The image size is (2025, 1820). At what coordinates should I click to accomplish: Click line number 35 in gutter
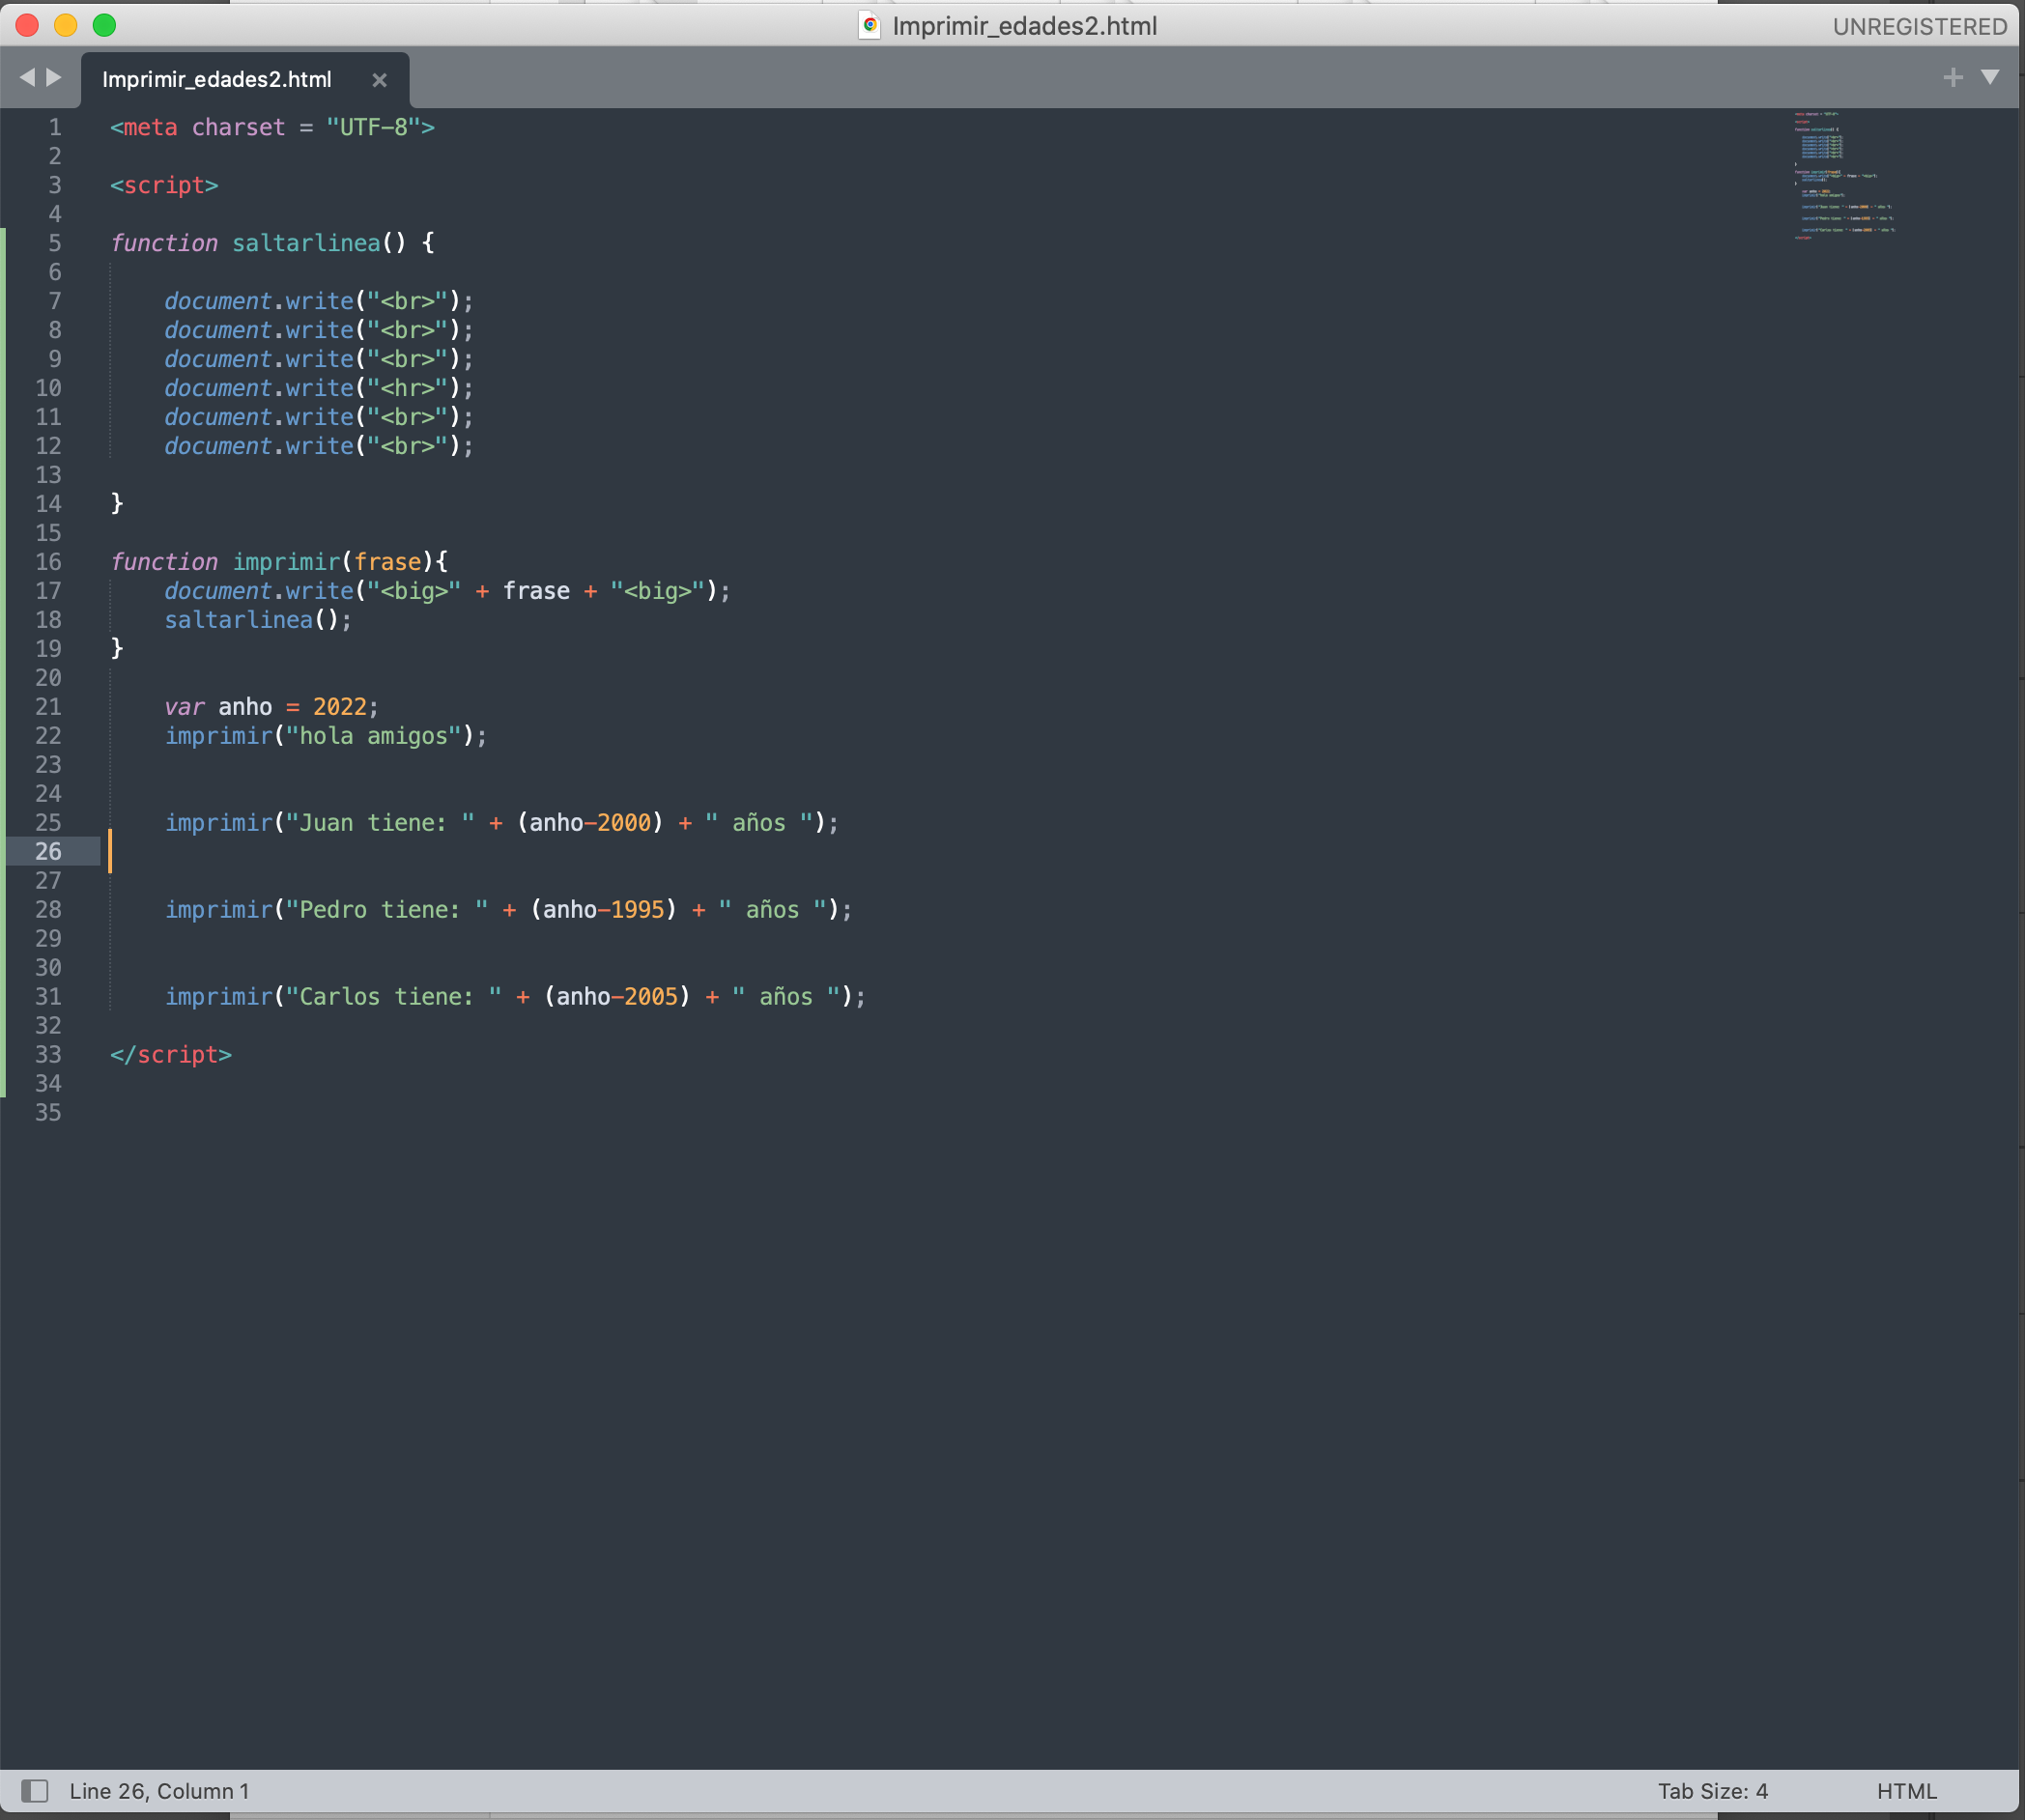pyautogui.click(x=48, y=1113)
